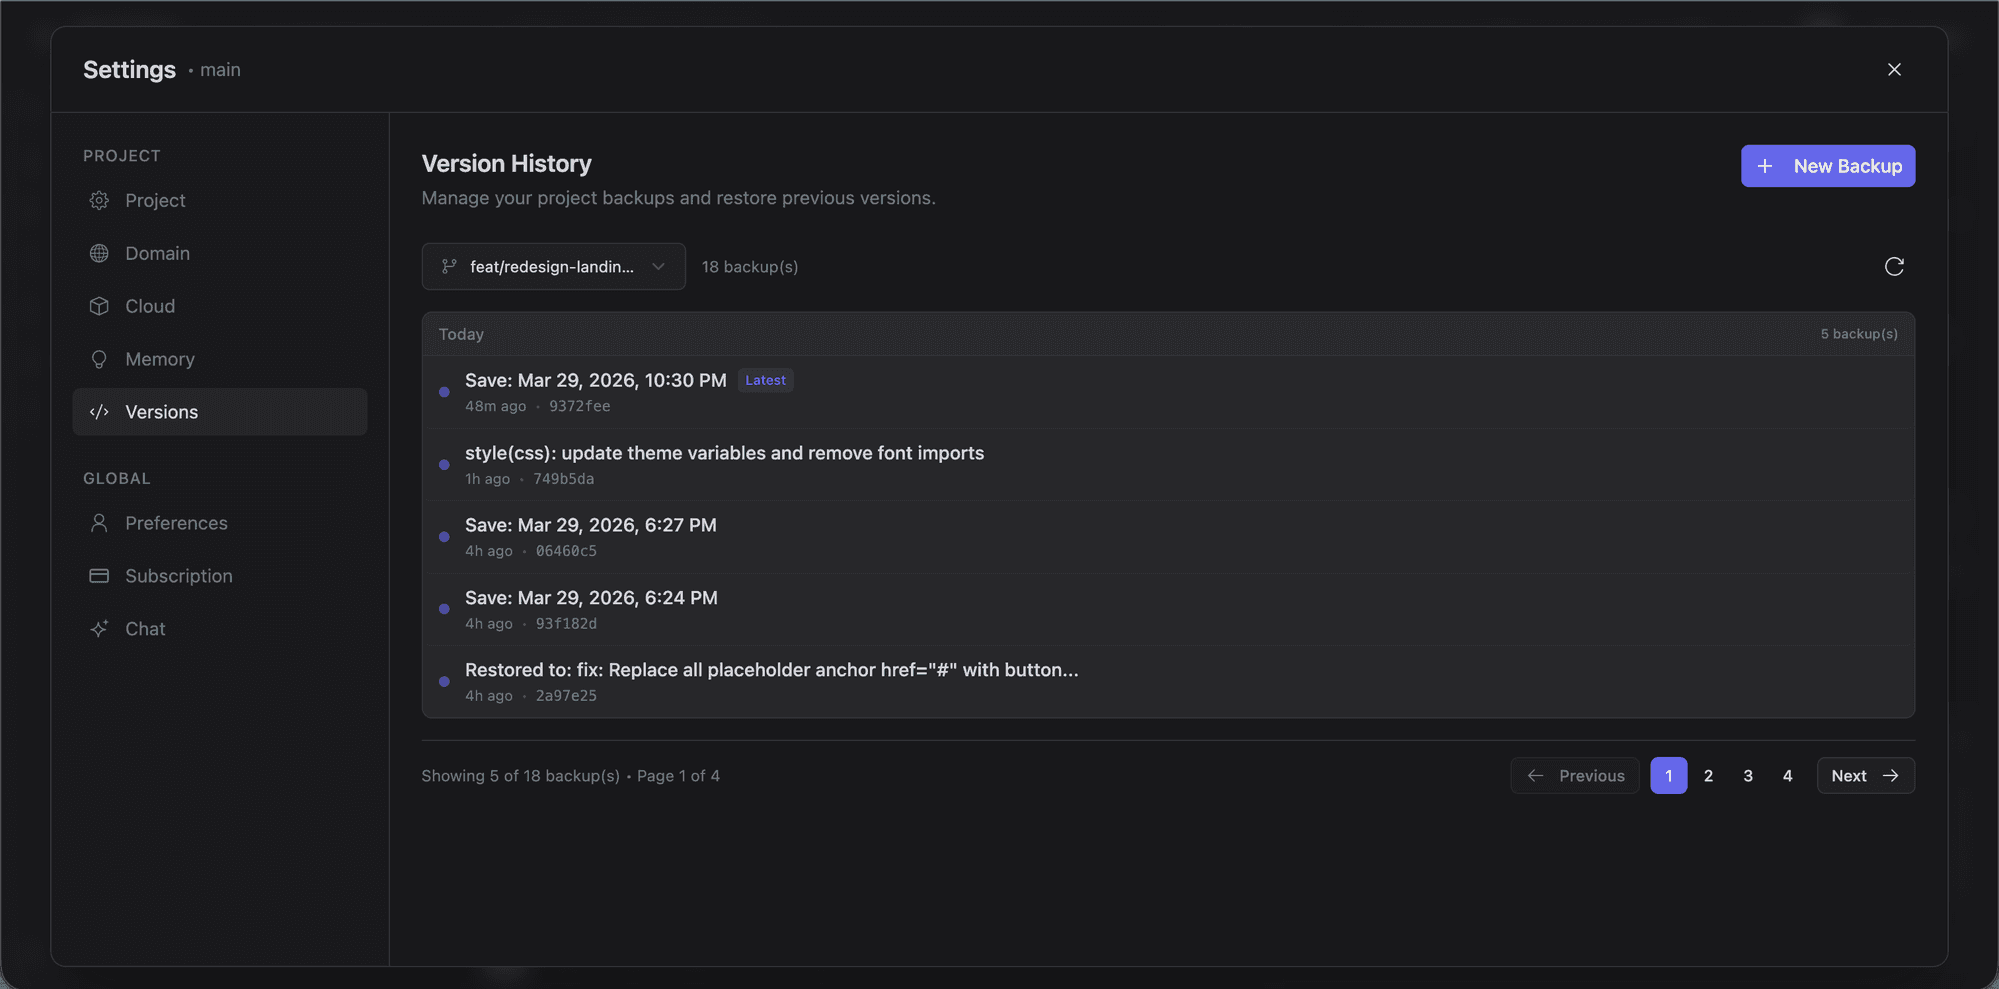Open Subscription settings

coord(220,576)
